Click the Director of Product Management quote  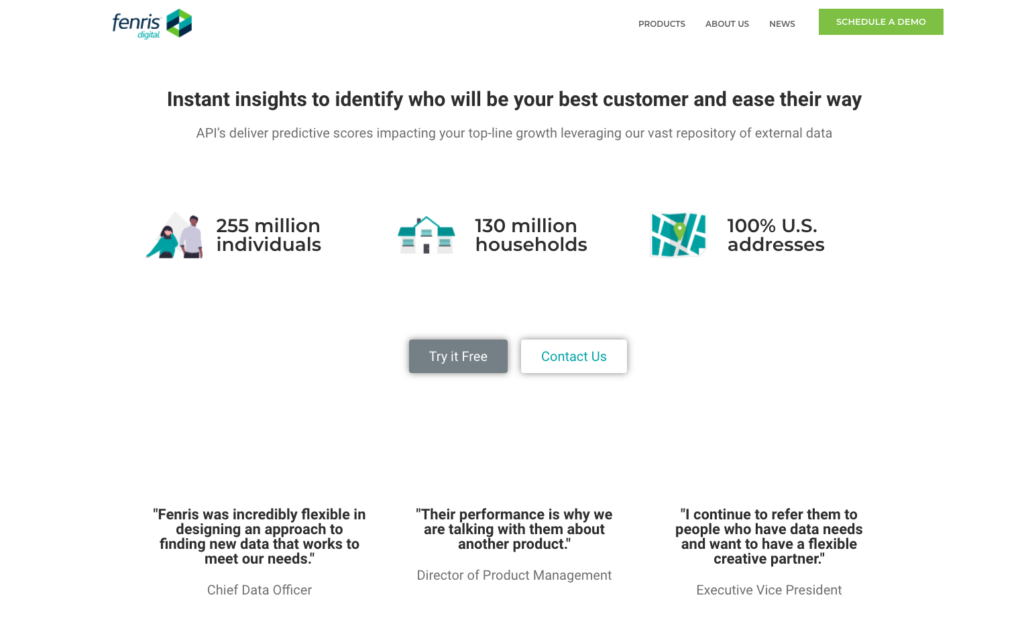[x=514, y=529]
